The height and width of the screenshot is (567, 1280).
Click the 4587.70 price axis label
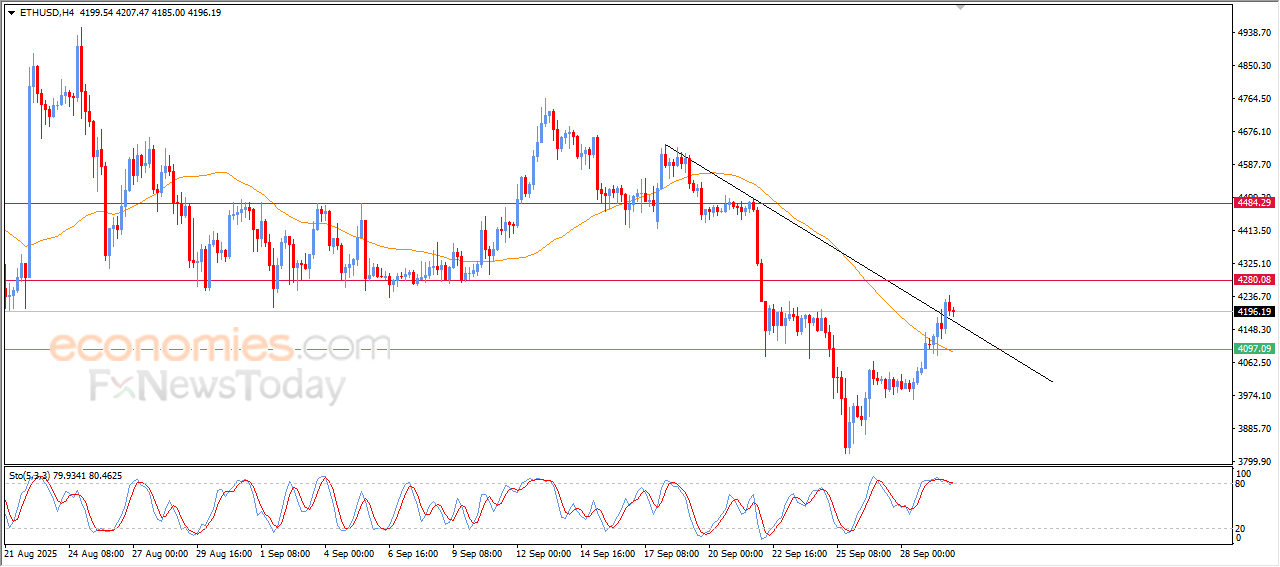tap(1256, 165)
